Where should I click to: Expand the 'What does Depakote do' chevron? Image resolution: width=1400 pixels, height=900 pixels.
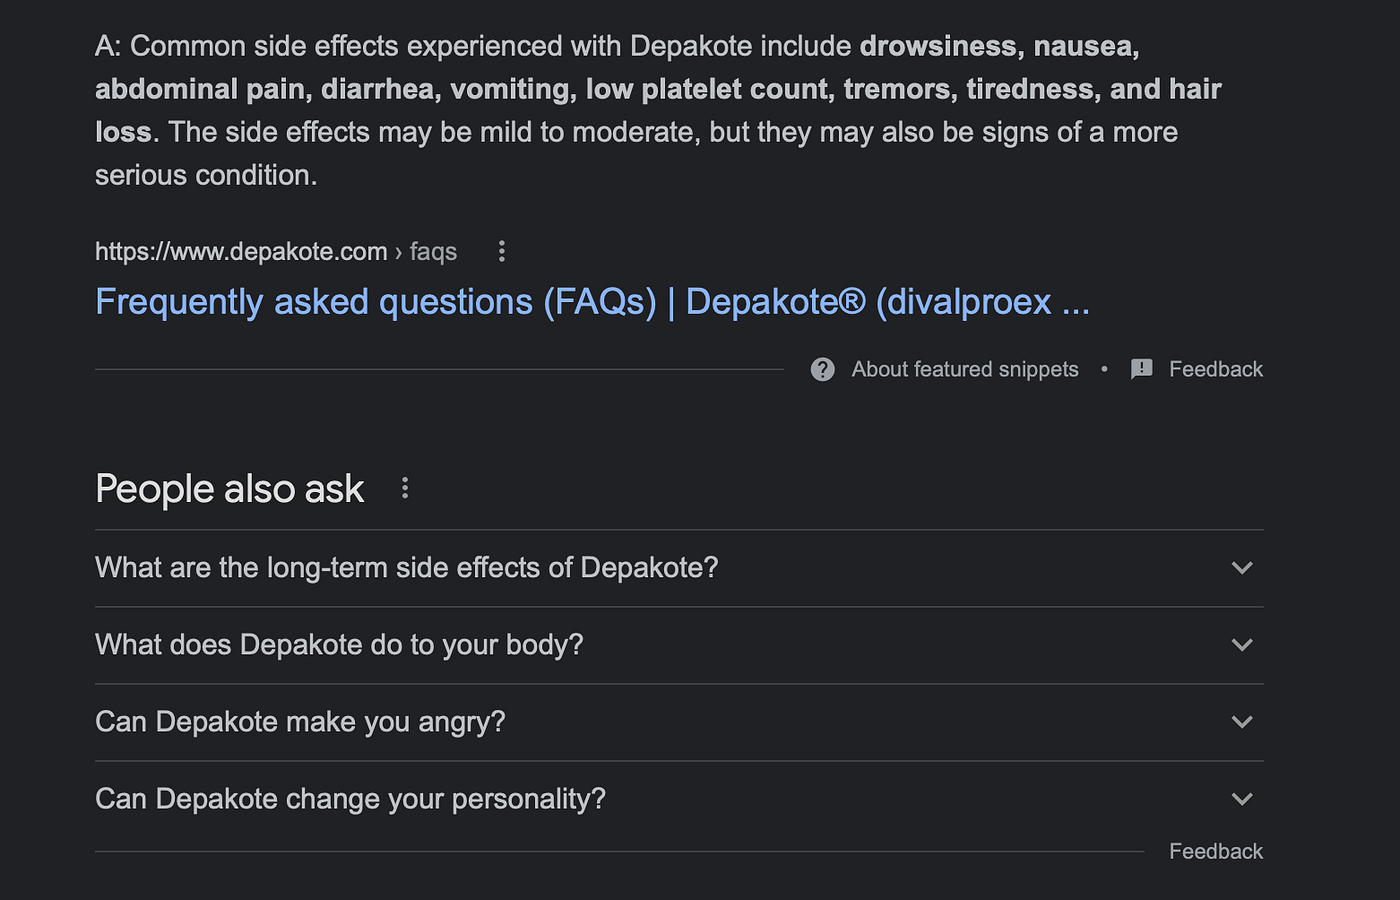1242,645
